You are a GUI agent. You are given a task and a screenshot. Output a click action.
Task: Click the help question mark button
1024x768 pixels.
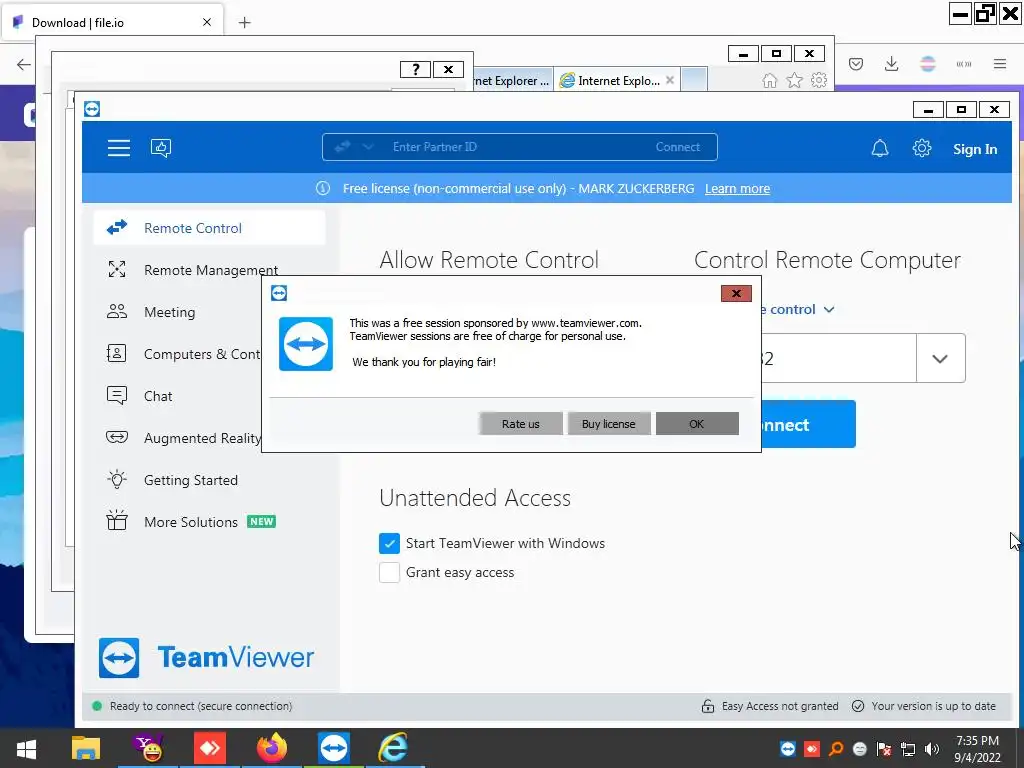coord(415,69)
